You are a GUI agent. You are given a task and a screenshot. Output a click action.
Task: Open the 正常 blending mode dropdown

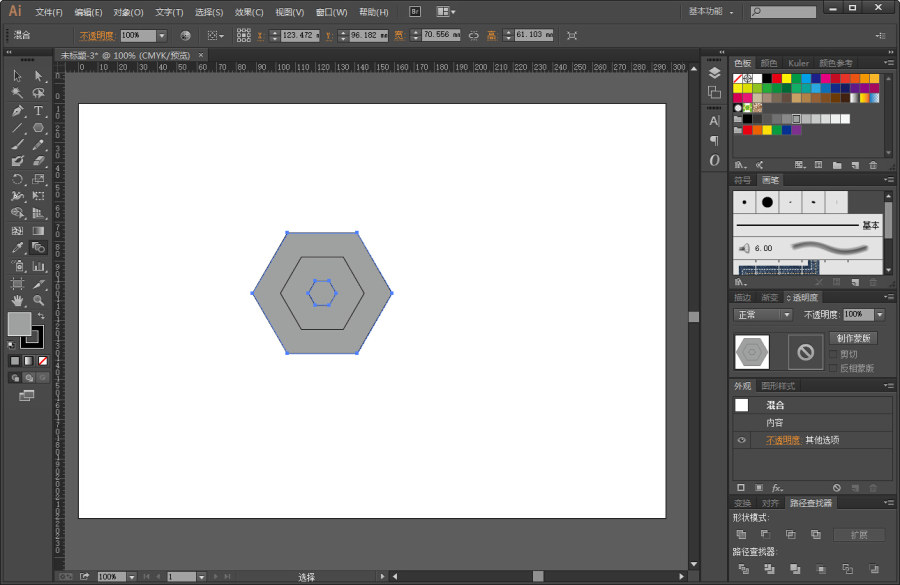click(x=763, y=315)
